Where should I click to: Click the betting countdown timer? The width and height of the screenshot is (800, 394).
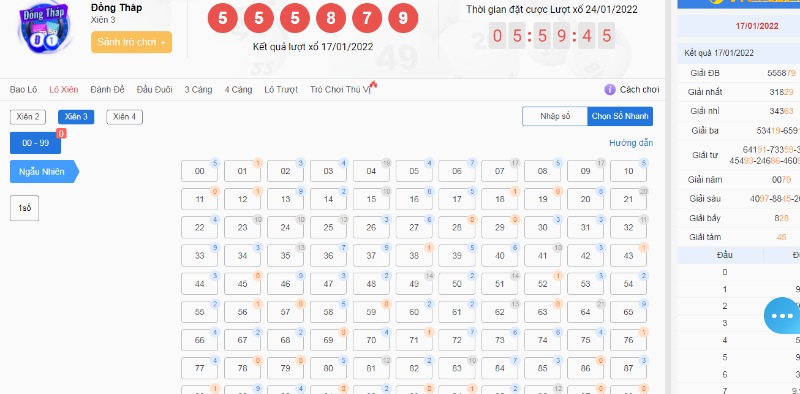(x=552, y=36)
